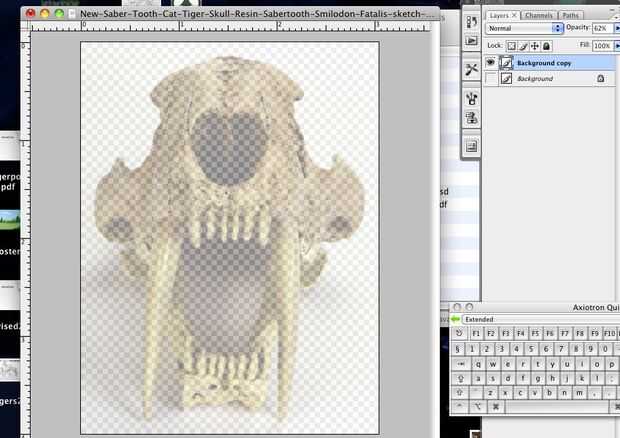Image resolution: width=620 pixels, height=438 pixels.
Task: Open the Brushes panel icon in dock
Action: (471, 98)
